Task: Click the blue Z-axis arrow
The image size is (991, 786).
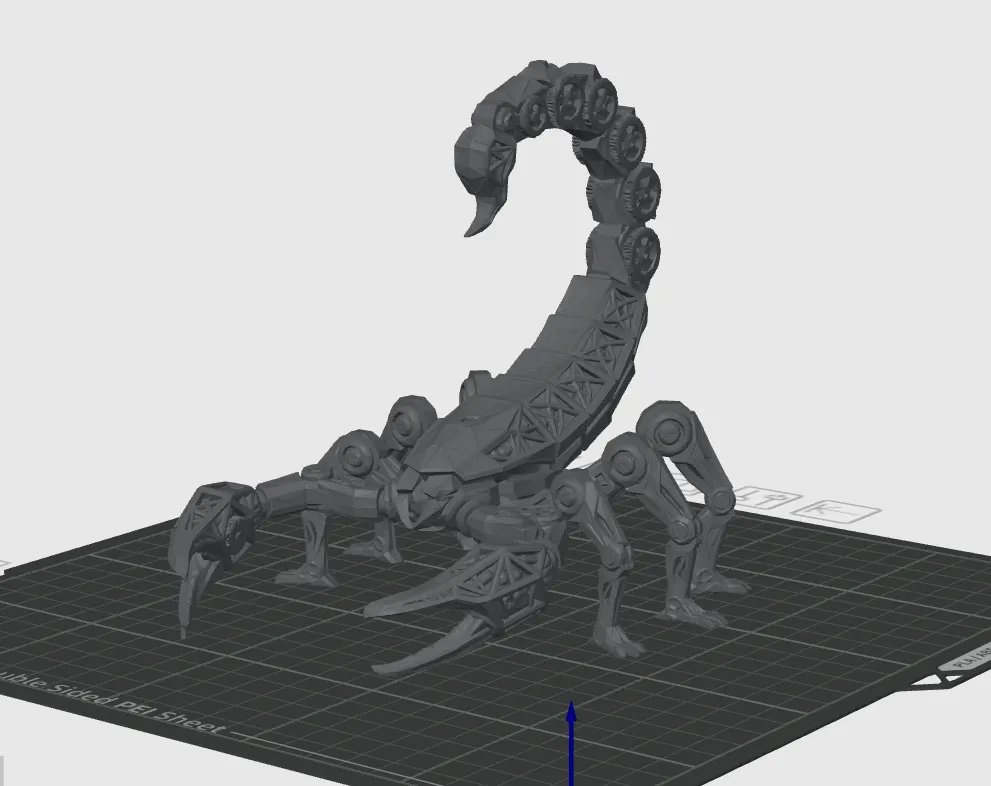Action: tap(571, 742)
